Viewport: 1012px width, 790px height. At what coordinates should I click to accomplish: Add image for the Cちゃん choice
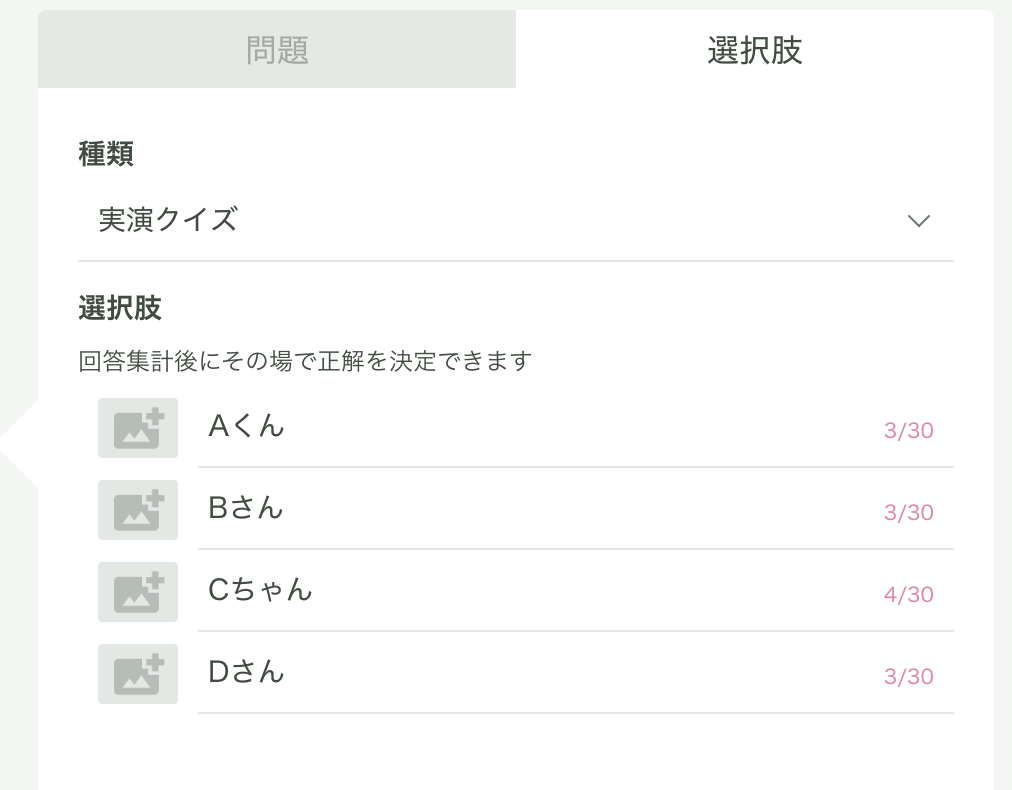click(137, 592)
